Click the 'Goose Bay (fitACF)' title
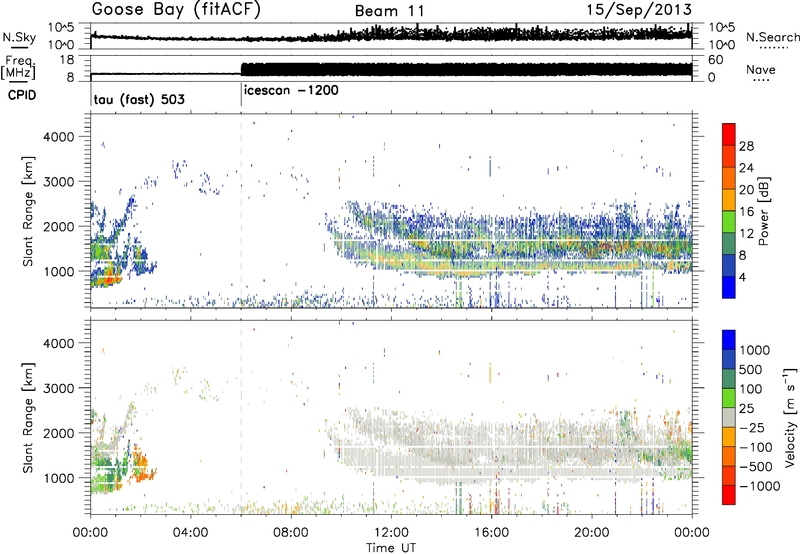800x554 pixels. click(176, 10)
